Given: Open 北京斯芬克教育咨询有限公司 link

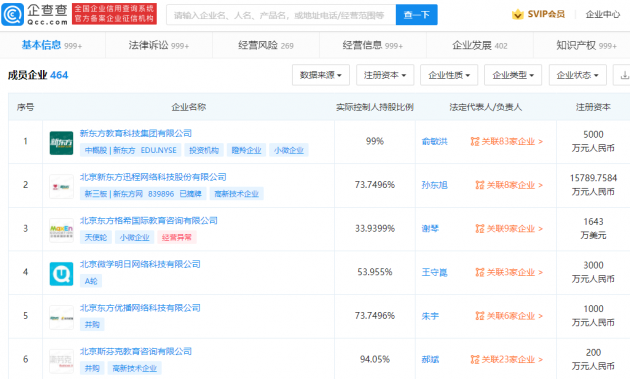Looking at the screenshot, I should tap(136, 351).
